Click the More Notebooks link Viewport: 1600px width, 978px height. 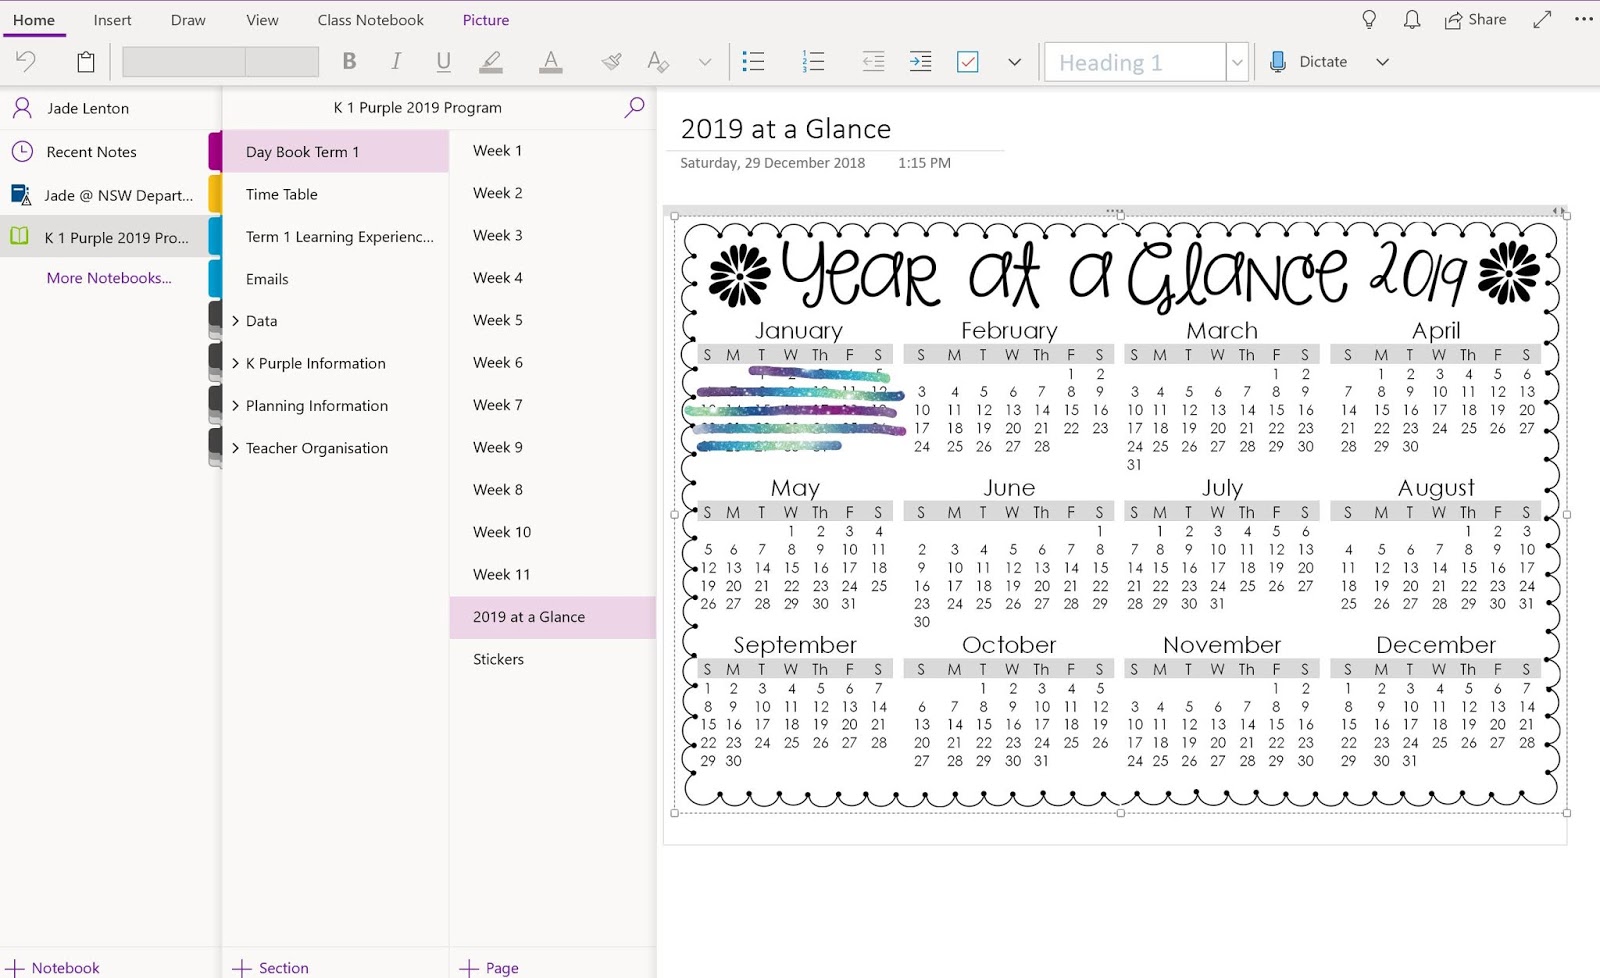(109, 277)
